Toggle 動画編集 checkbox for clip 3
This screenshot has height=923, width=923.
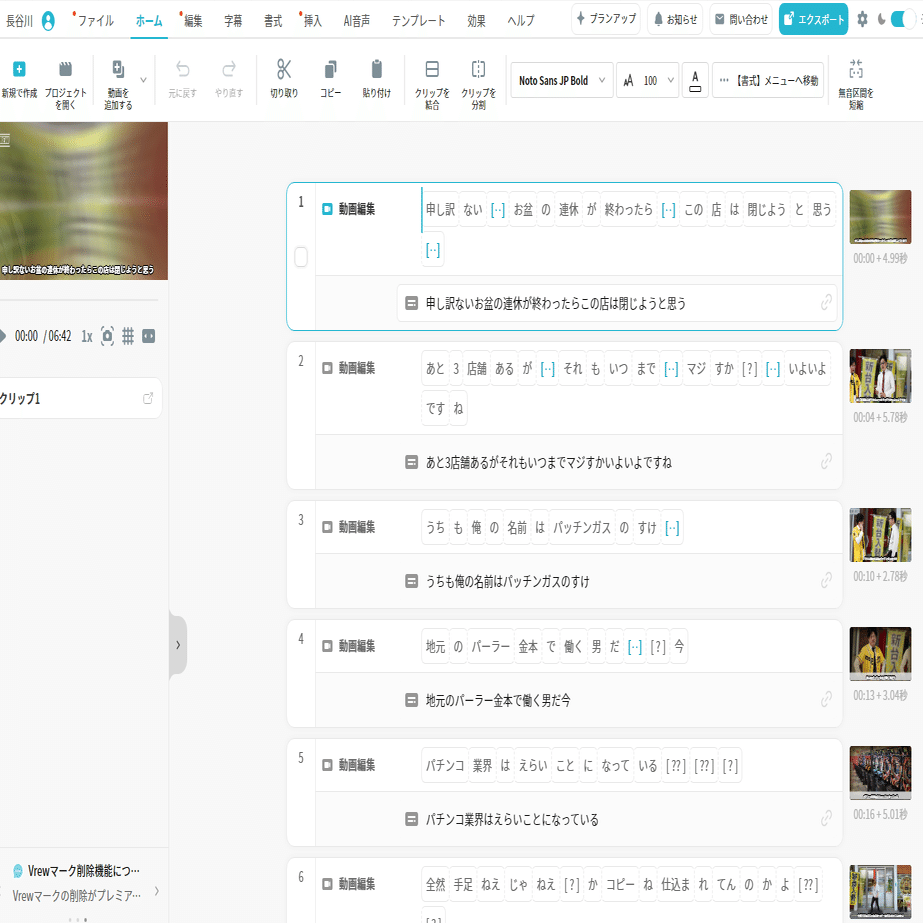pyautogui.click(x=327, y=527)
